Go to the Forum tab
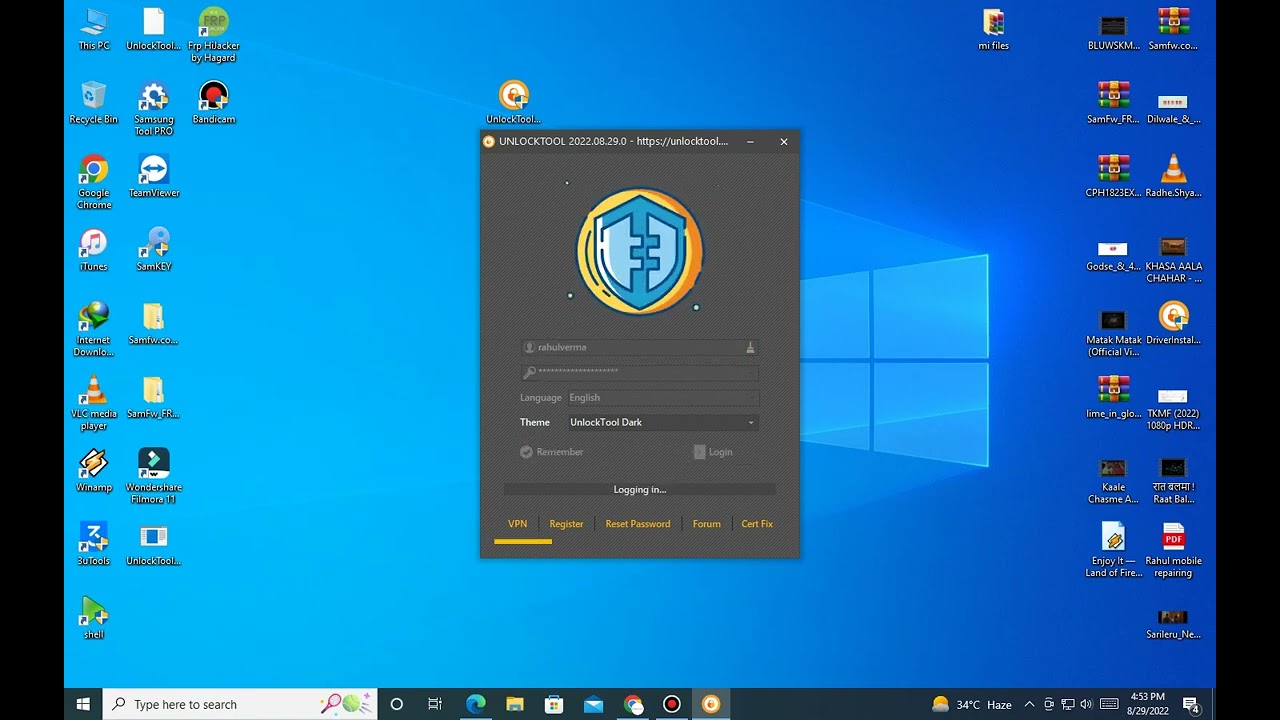 707,524
